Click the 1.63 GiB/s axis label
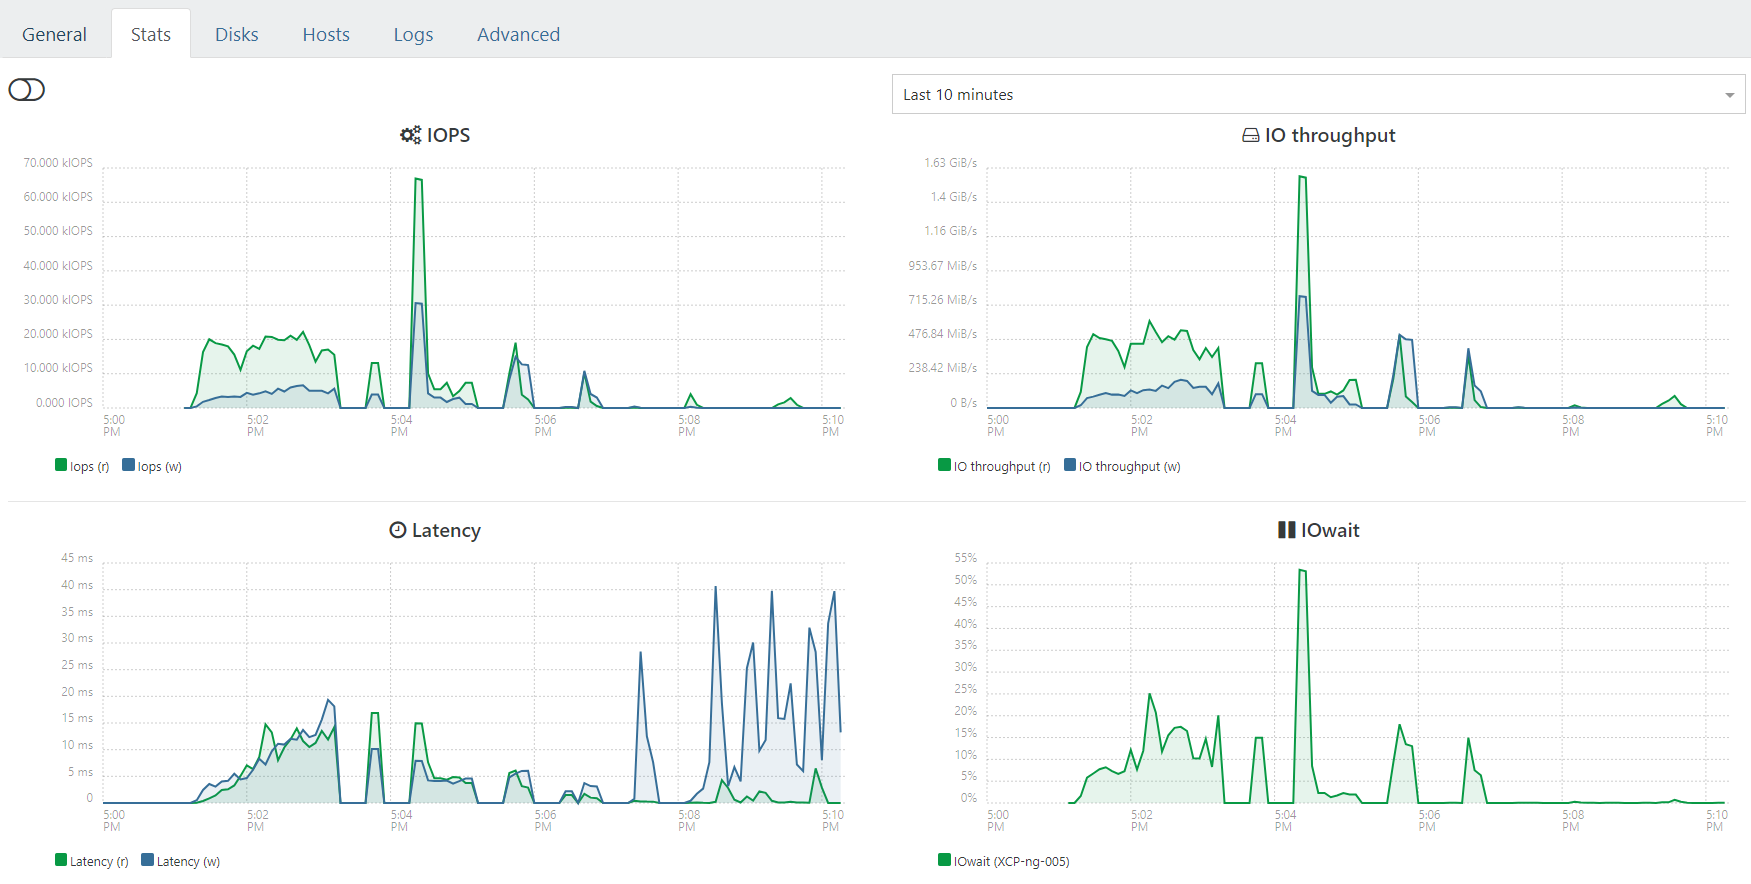This screenshot has width=1751, height=884. coord(950,162)
